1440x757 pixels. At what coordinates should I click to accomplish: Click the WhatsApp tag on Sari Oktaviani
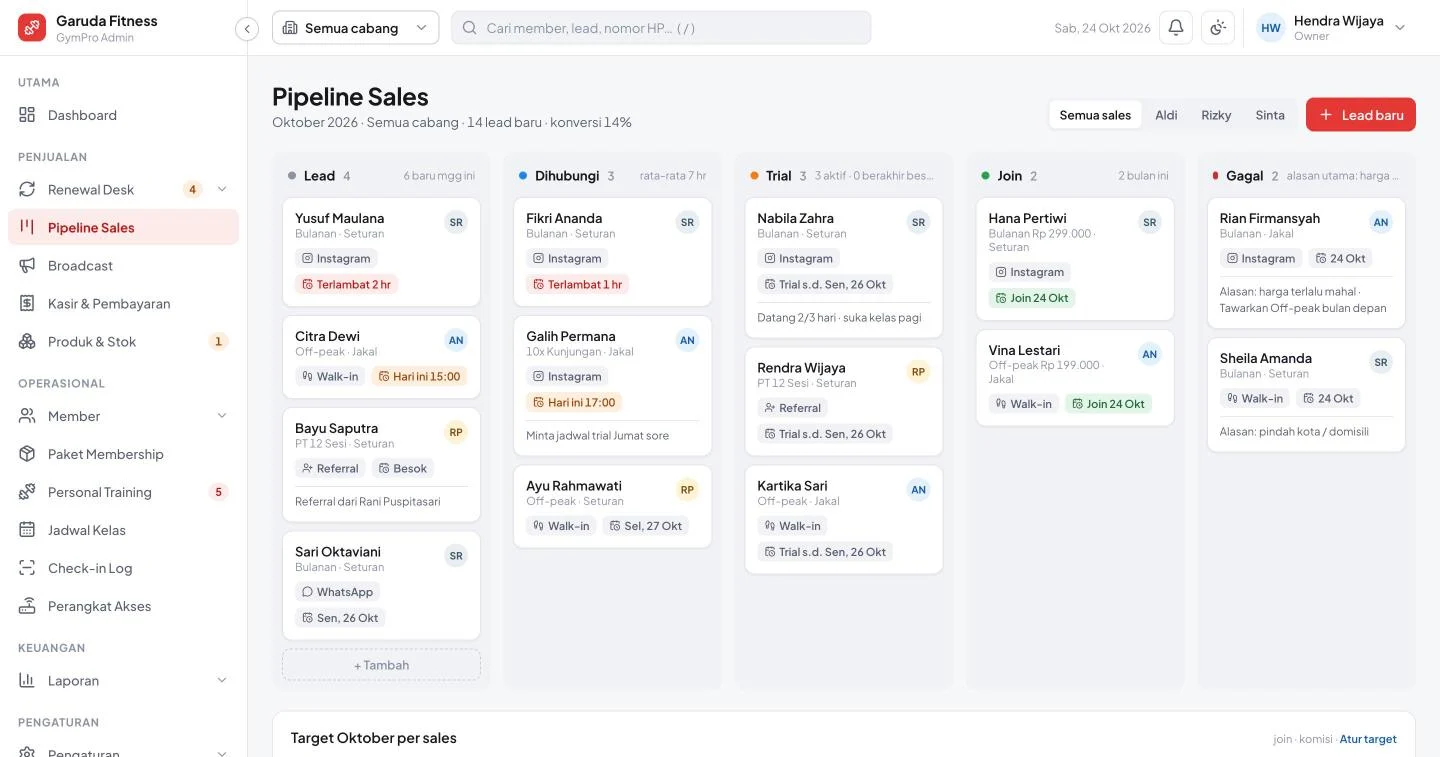[x=337, y=592]
